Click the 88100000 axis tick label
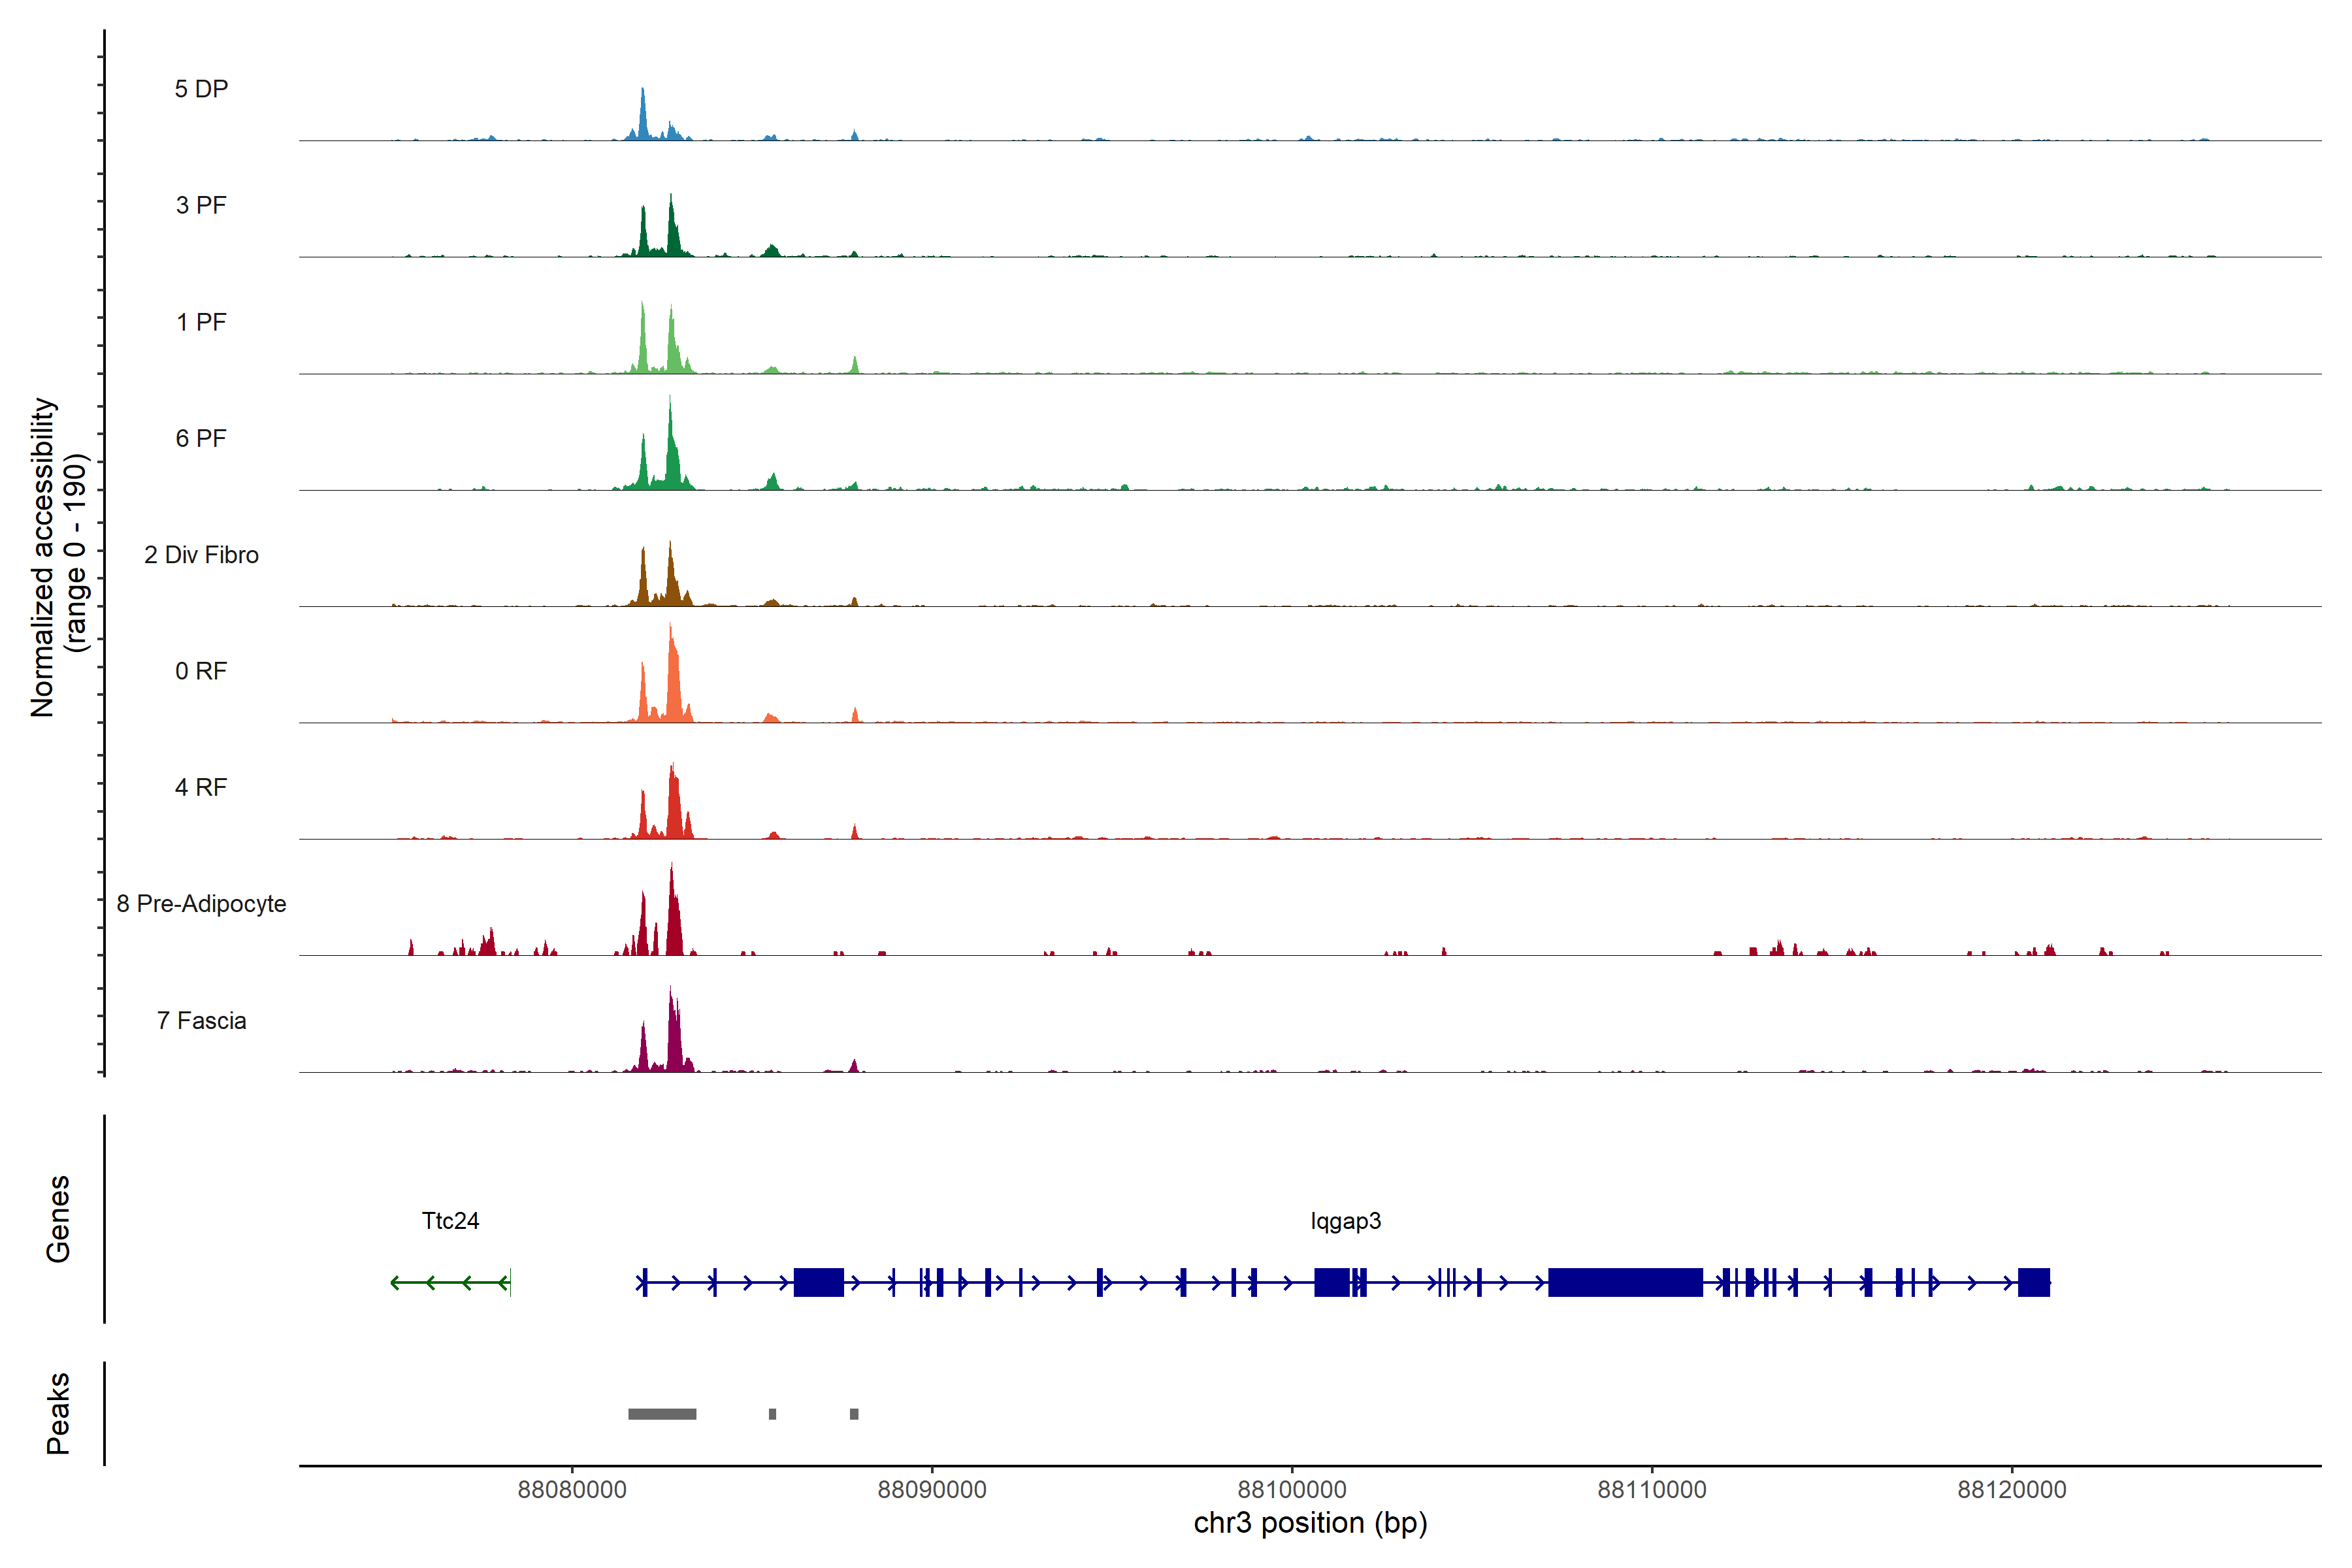This screenshot has height=1568, width=2352. coord(1292,1490)
